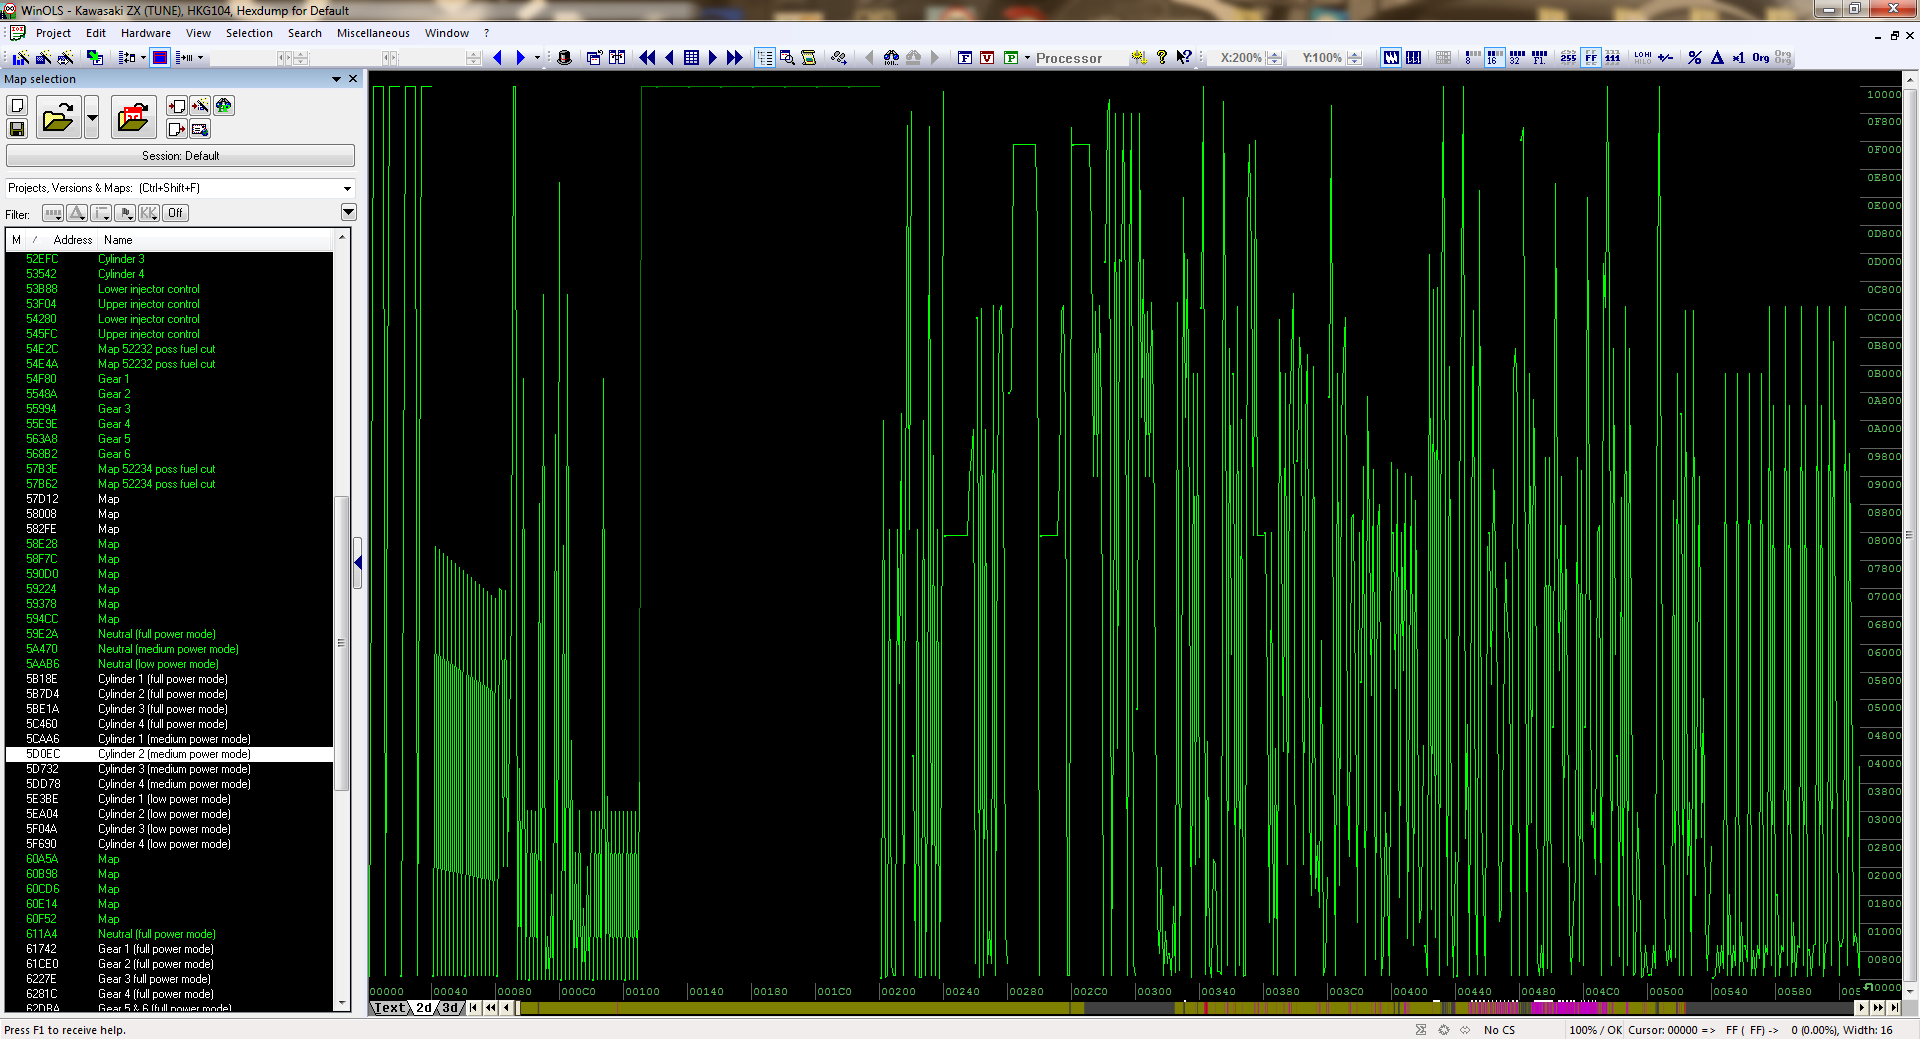
Task: Click the yellow question mark help icon
Action: (x=1161, y=58)
